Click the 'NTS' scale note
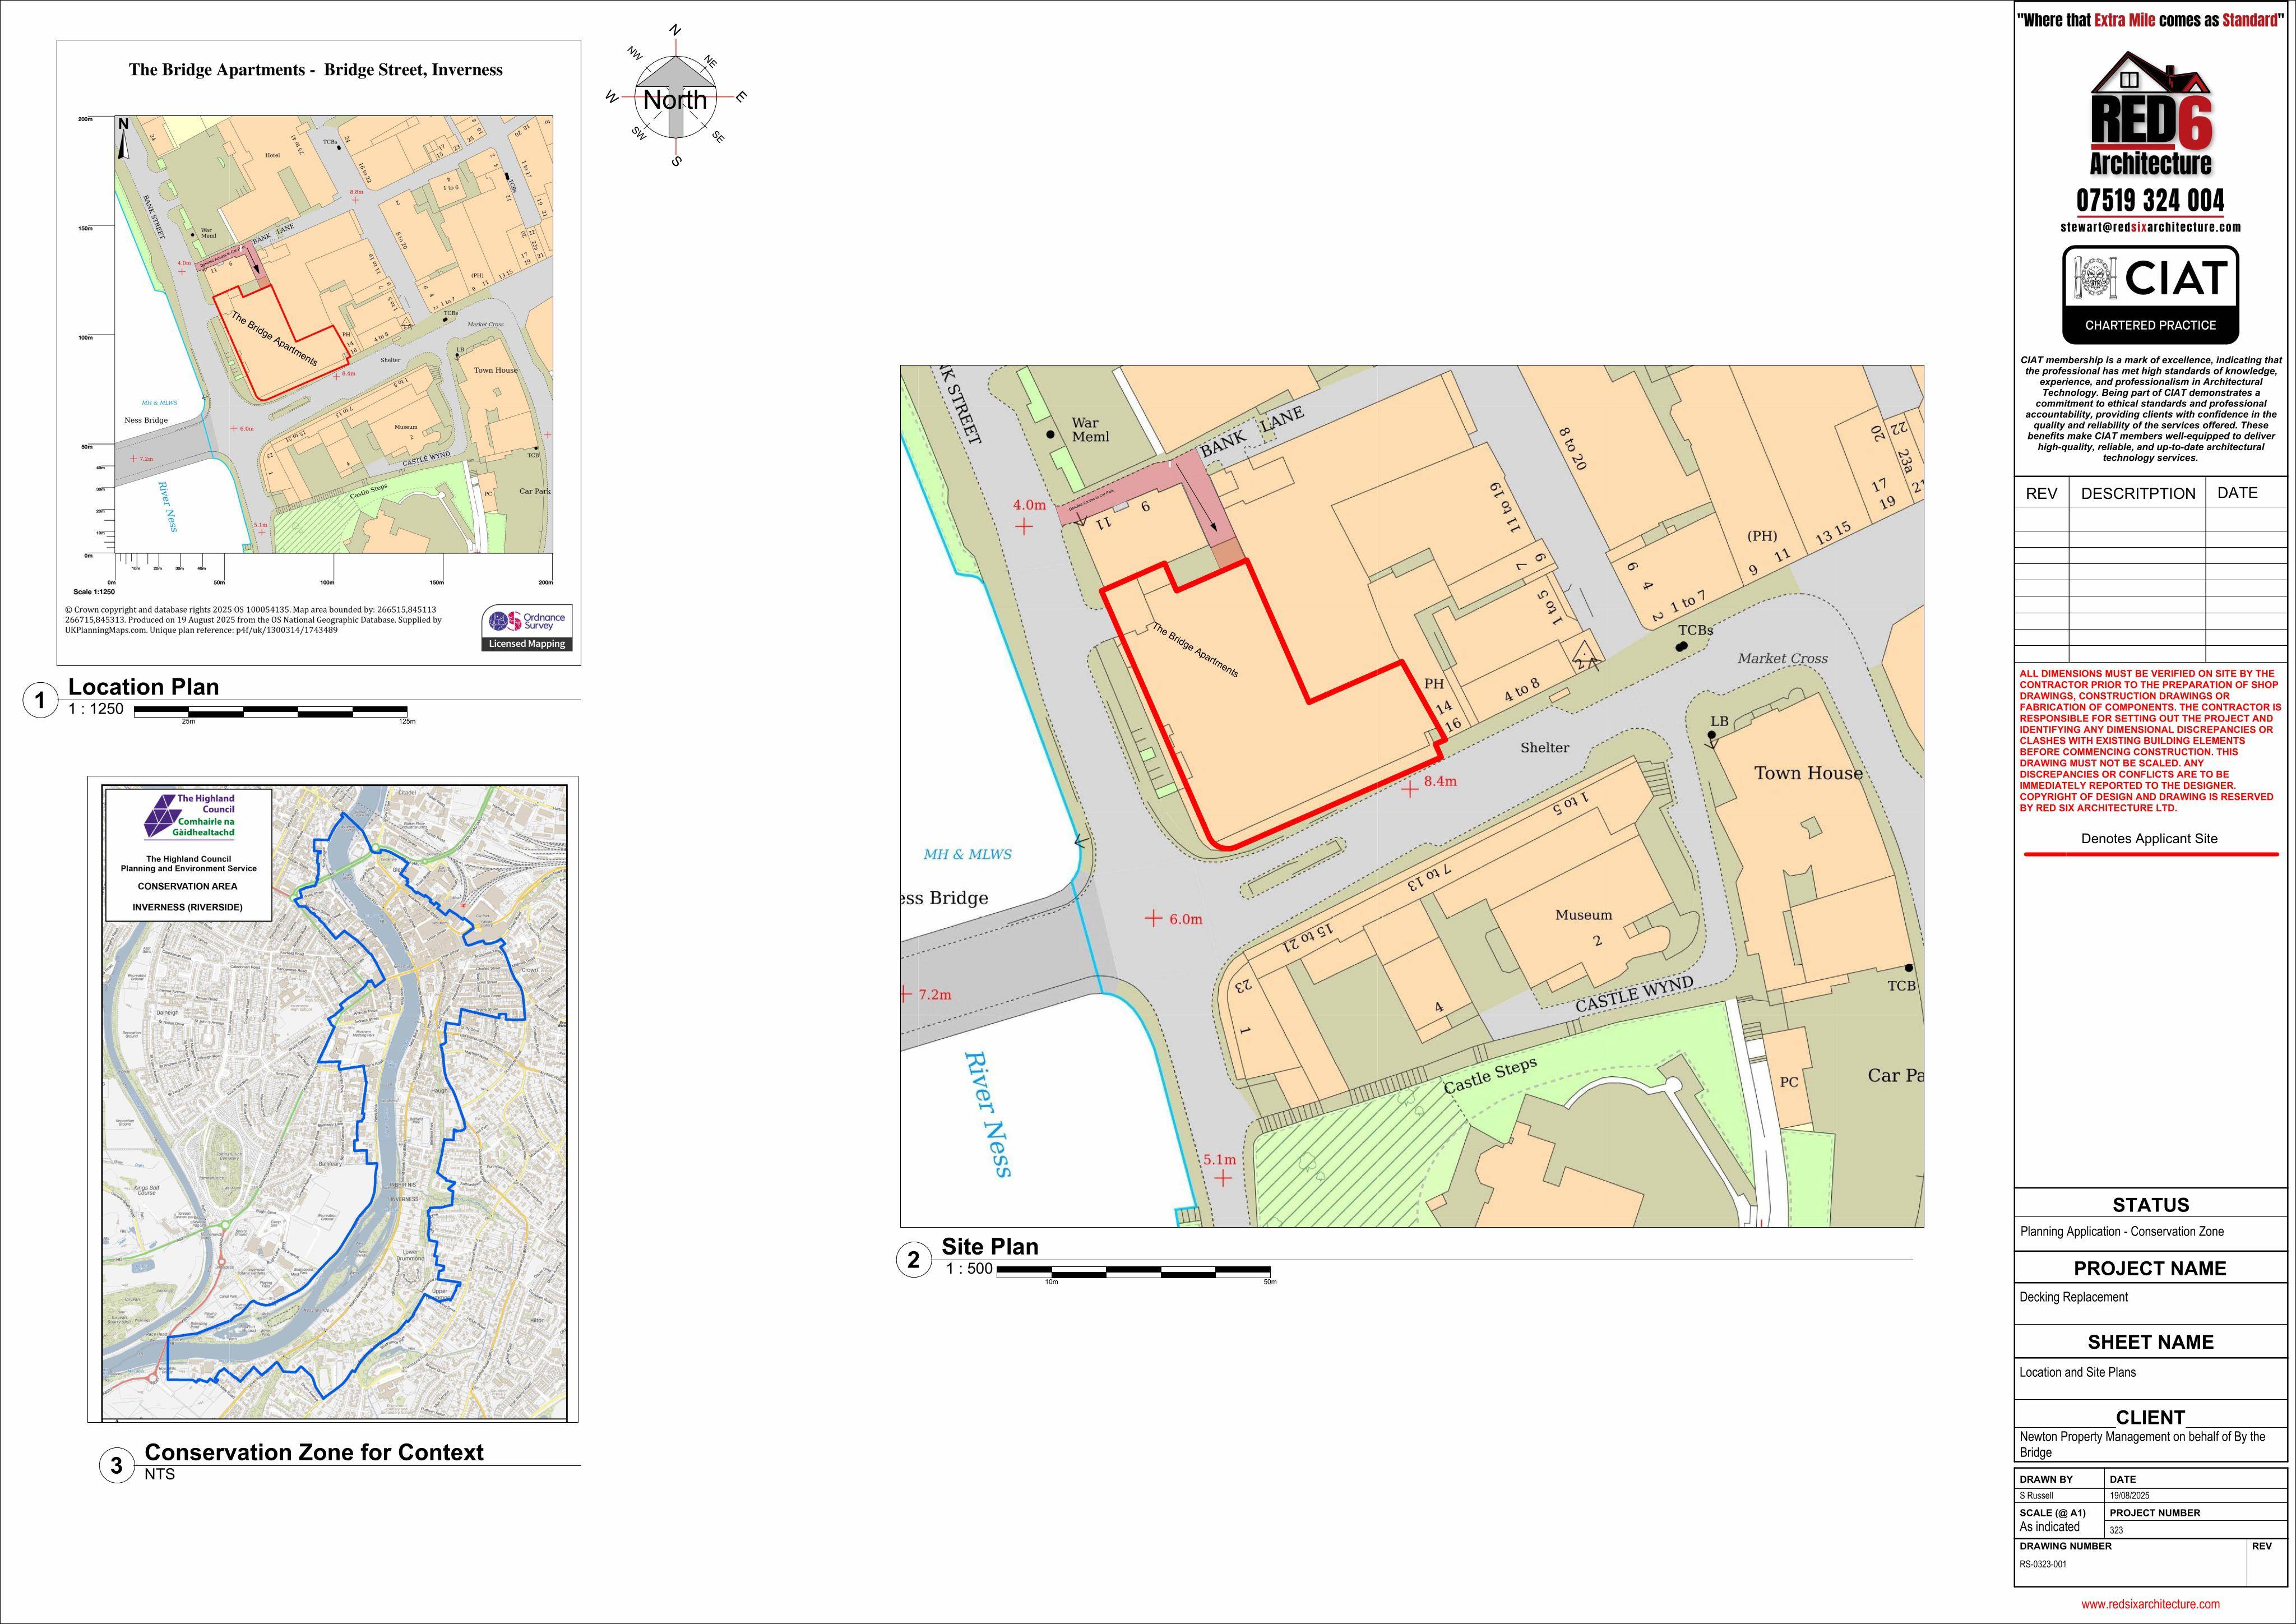Screen dimensions: 2296x1624 tap(160, 1474)
